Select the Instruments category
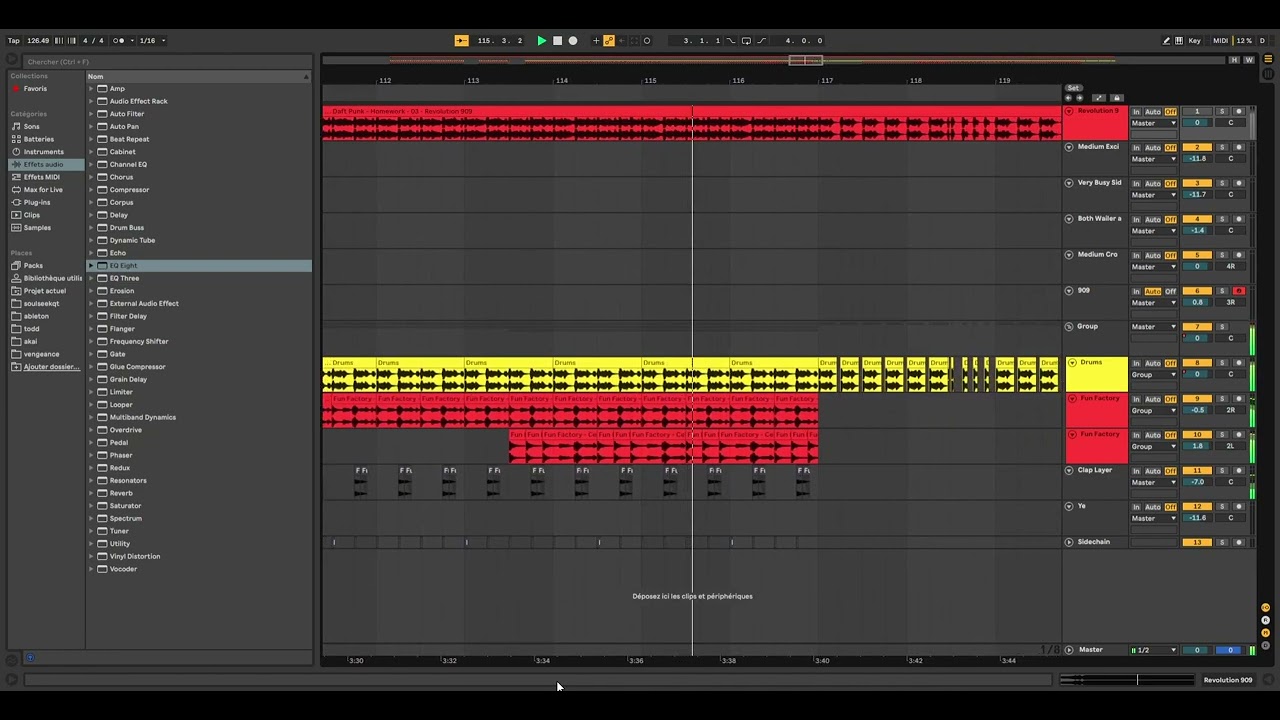The height and width of the screenshot is (720, 1280). click(x=43, y=152)
